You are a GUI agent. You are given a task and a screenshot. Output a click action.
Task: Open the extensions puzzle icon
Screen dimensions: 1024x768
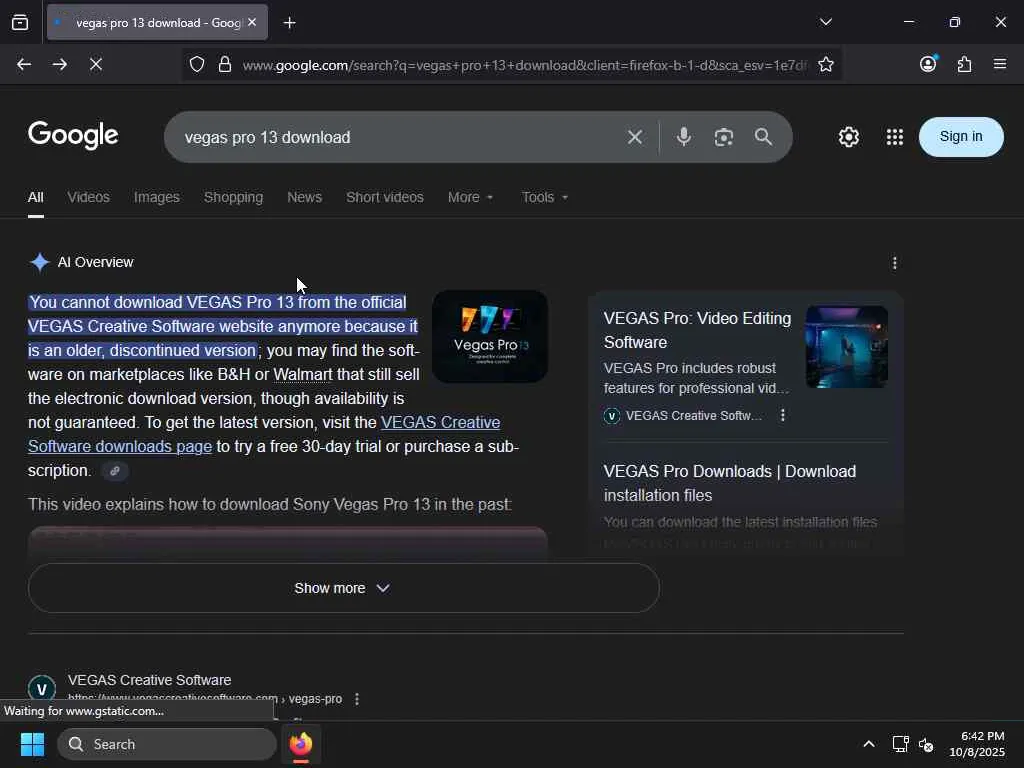(964, 64)
